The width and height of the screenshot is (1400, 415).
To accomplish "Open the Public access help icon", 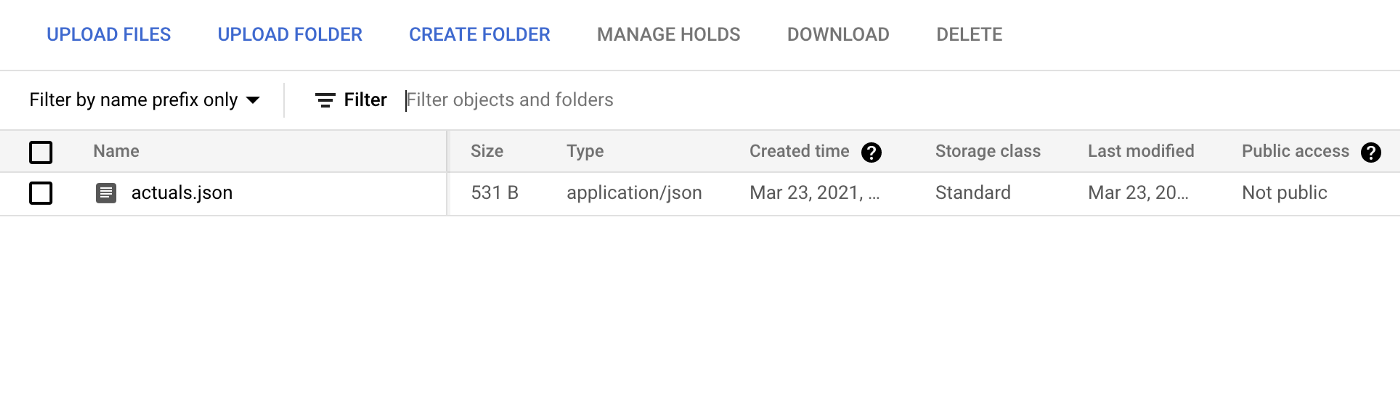I will coord(1371,152).
